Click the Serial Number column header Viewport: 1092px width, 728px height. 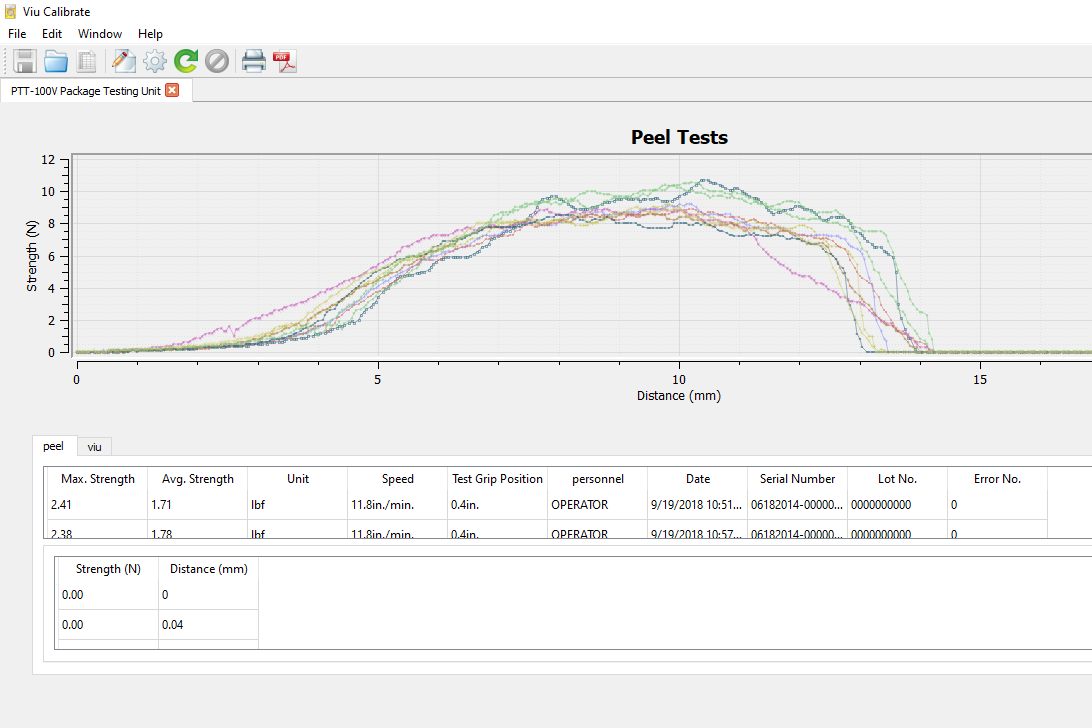[x=797, y=479]
